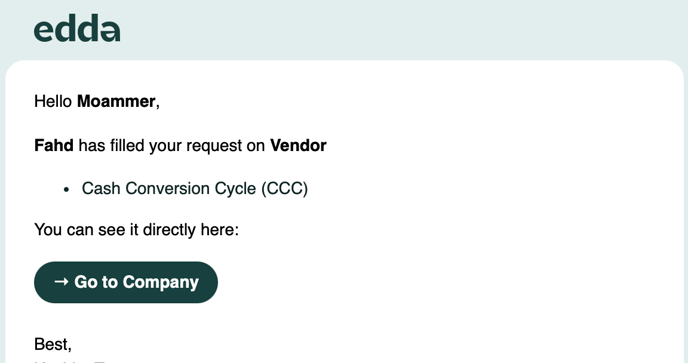Click the word Hello in the greeting
This screenshot has width=688, height=363.
tap(53, 101)
